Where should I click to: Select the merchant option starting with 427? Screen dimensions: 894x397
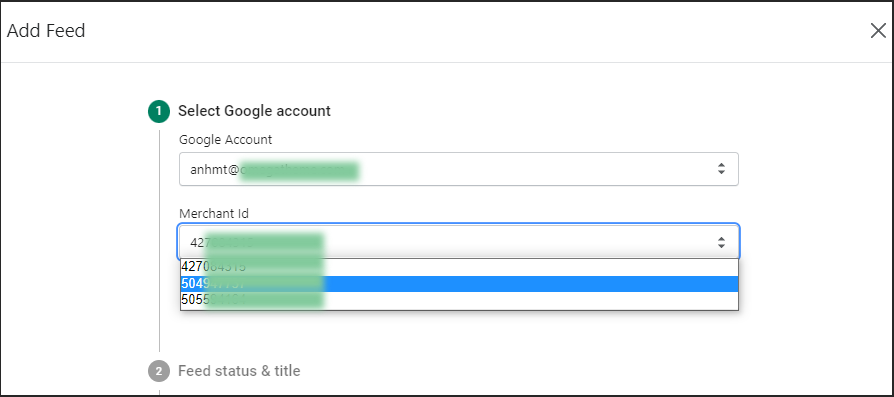point(459,267)
